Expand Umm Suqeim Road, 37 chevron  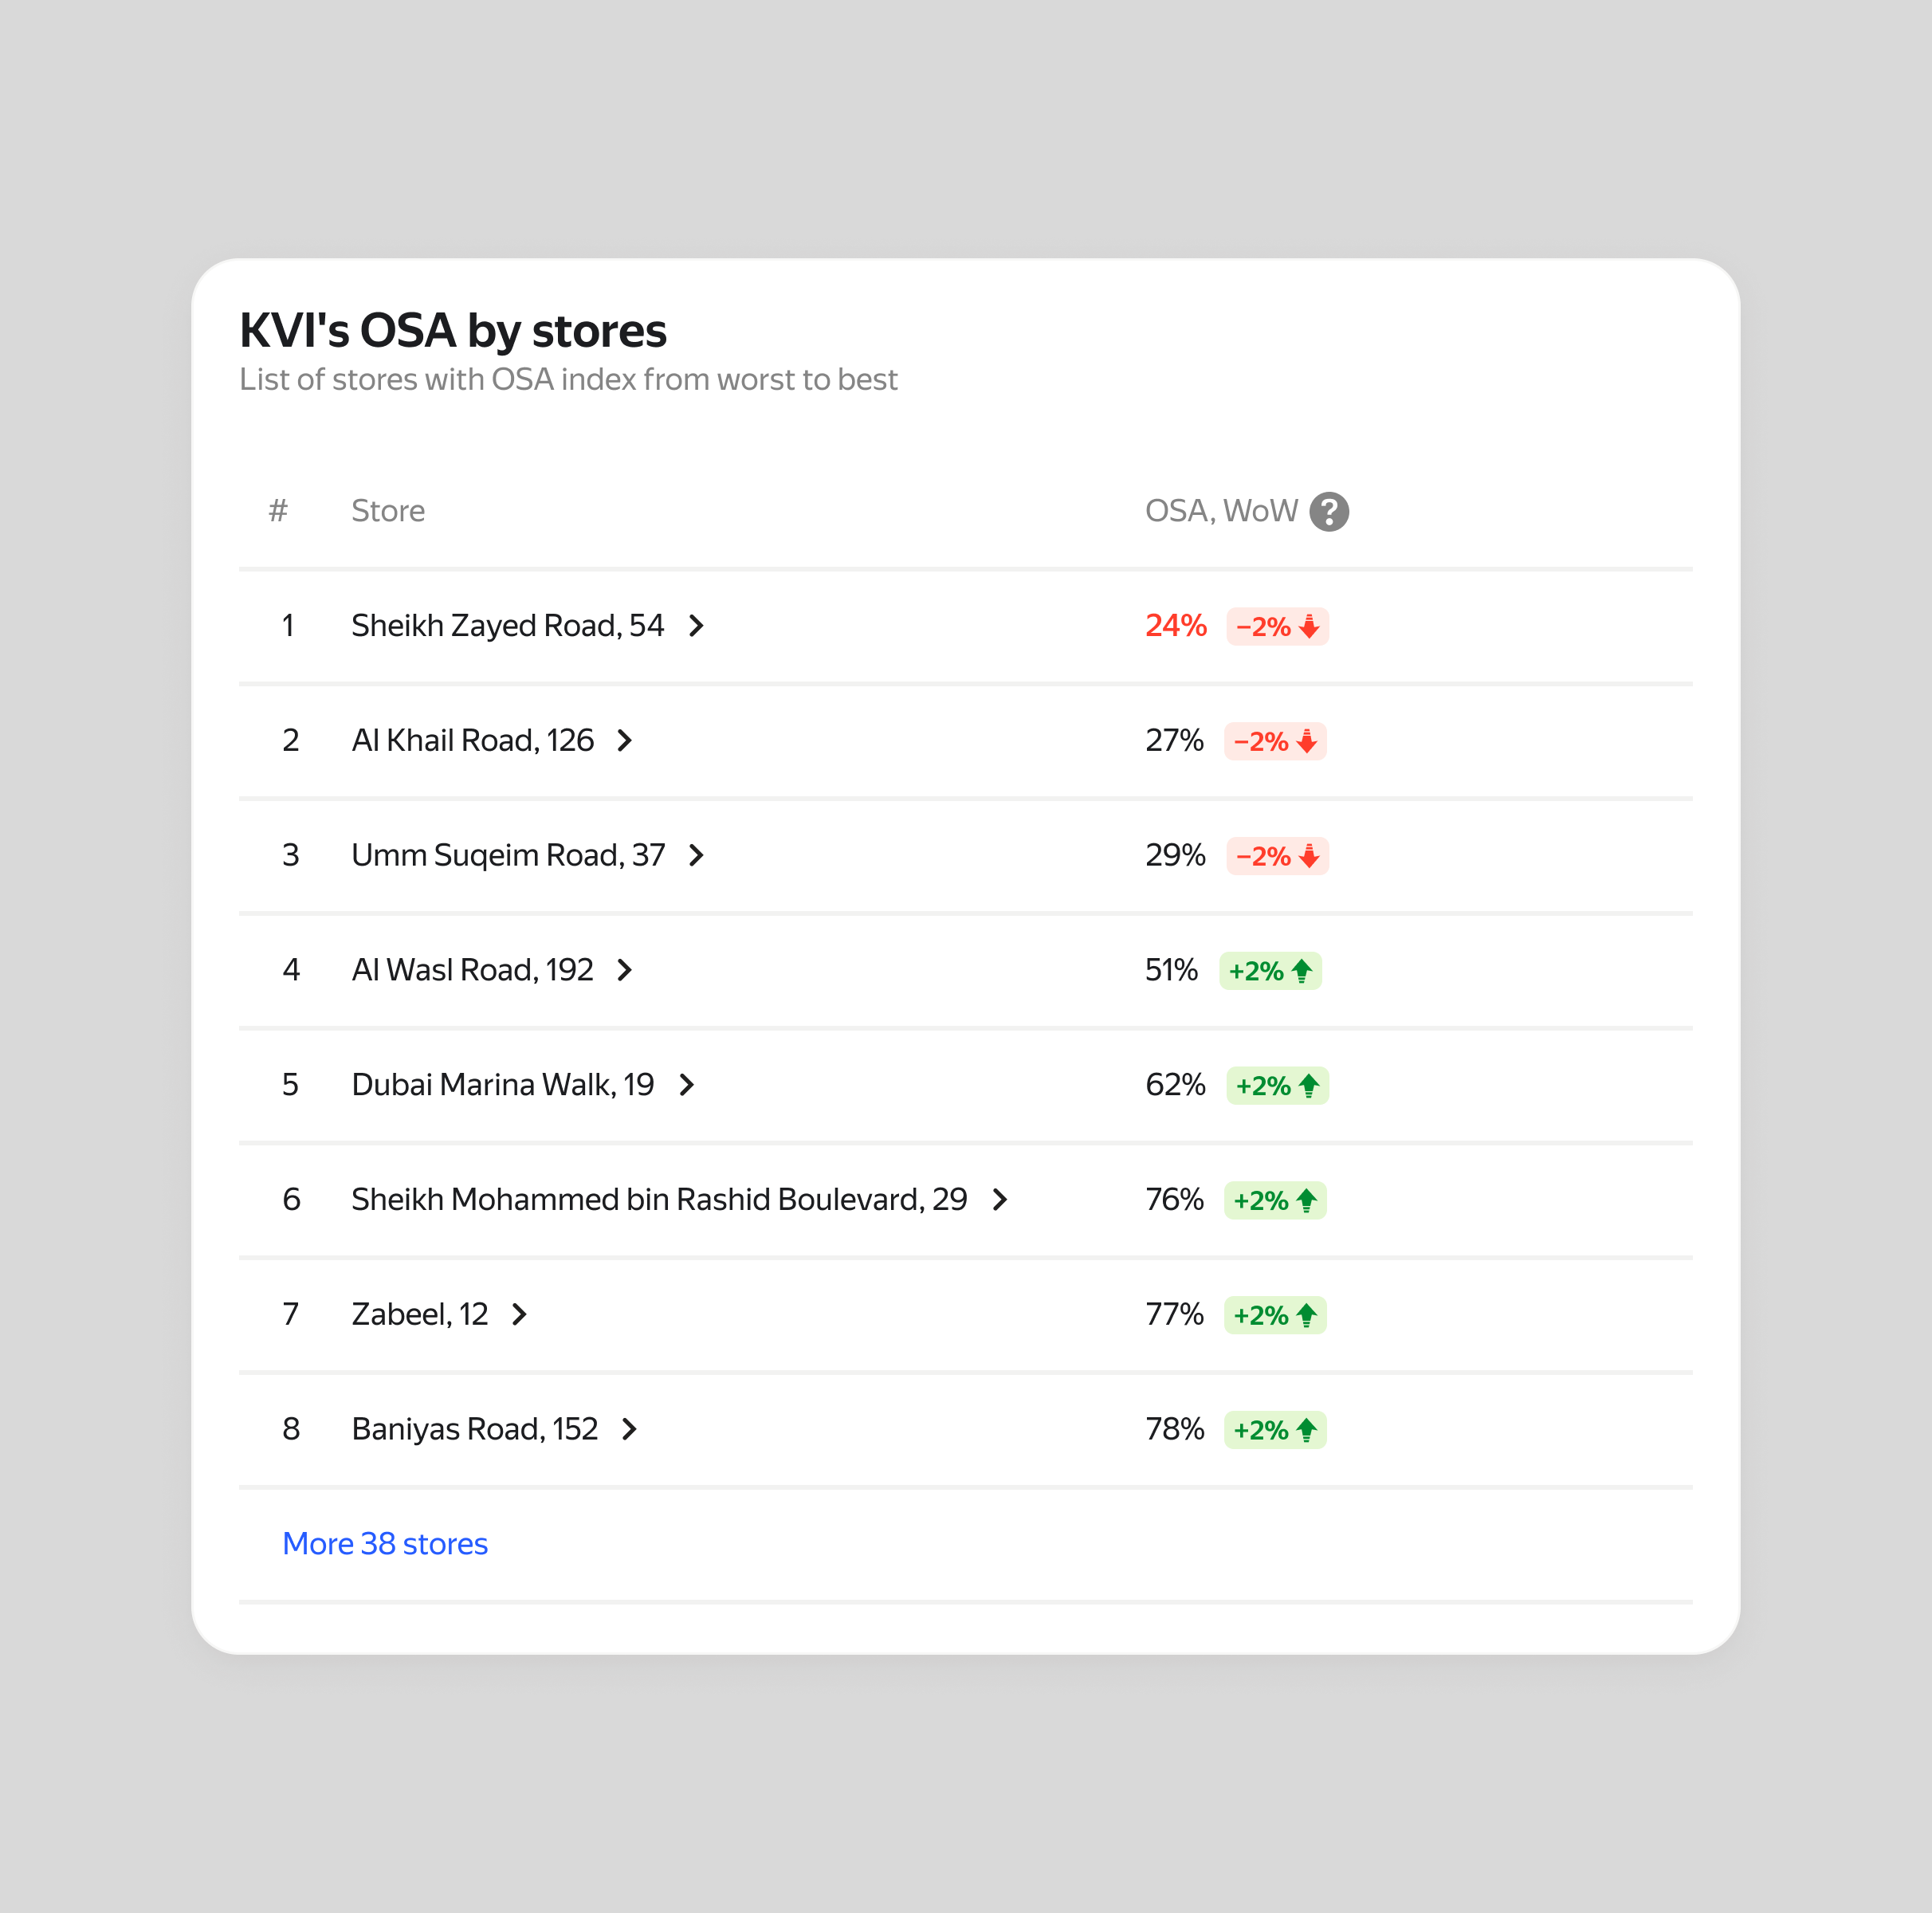(x=697, y=856)
